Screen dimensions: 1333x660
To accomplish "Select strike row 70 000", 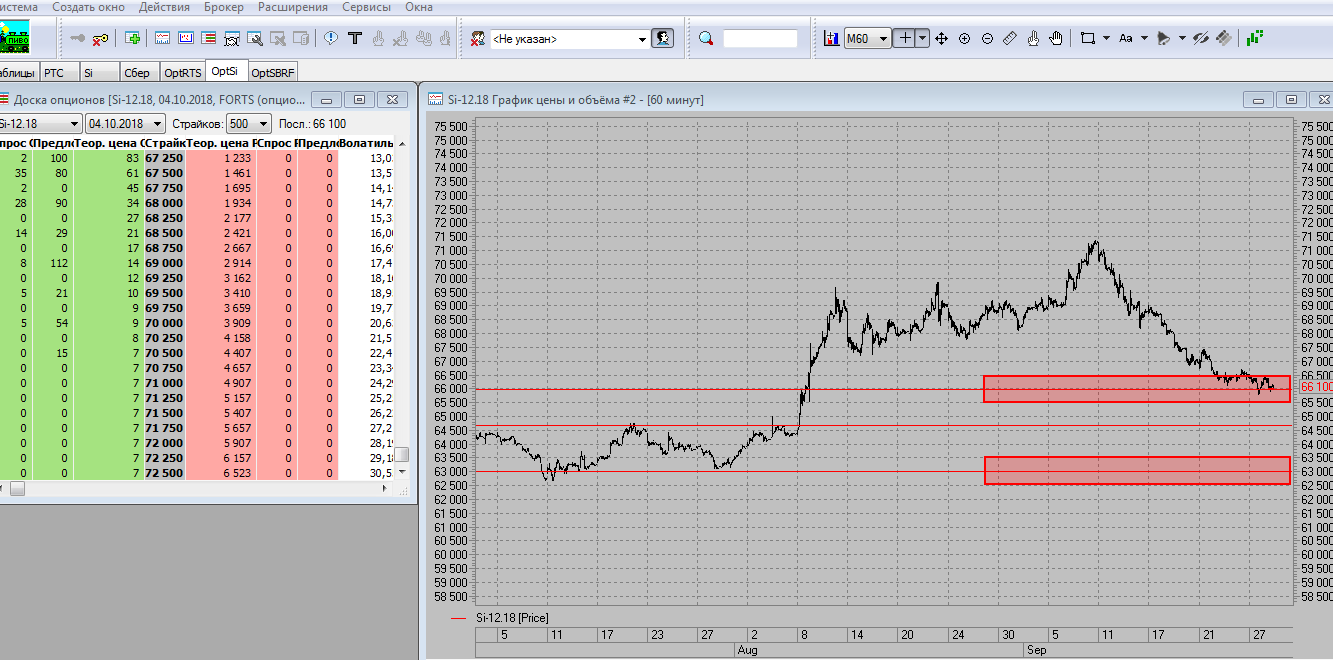I will point(197,324).
